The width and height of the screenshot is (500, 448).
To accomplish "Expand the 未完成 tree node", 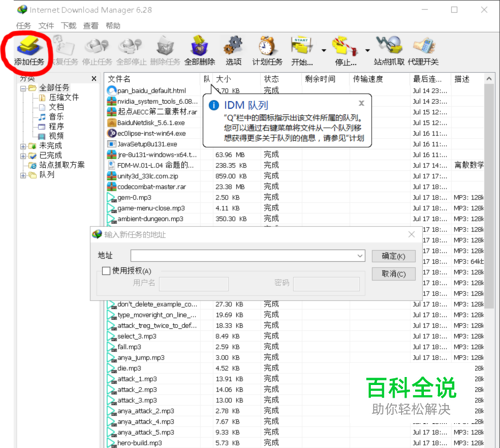I will pyautogui.click(x=23, y=146).
